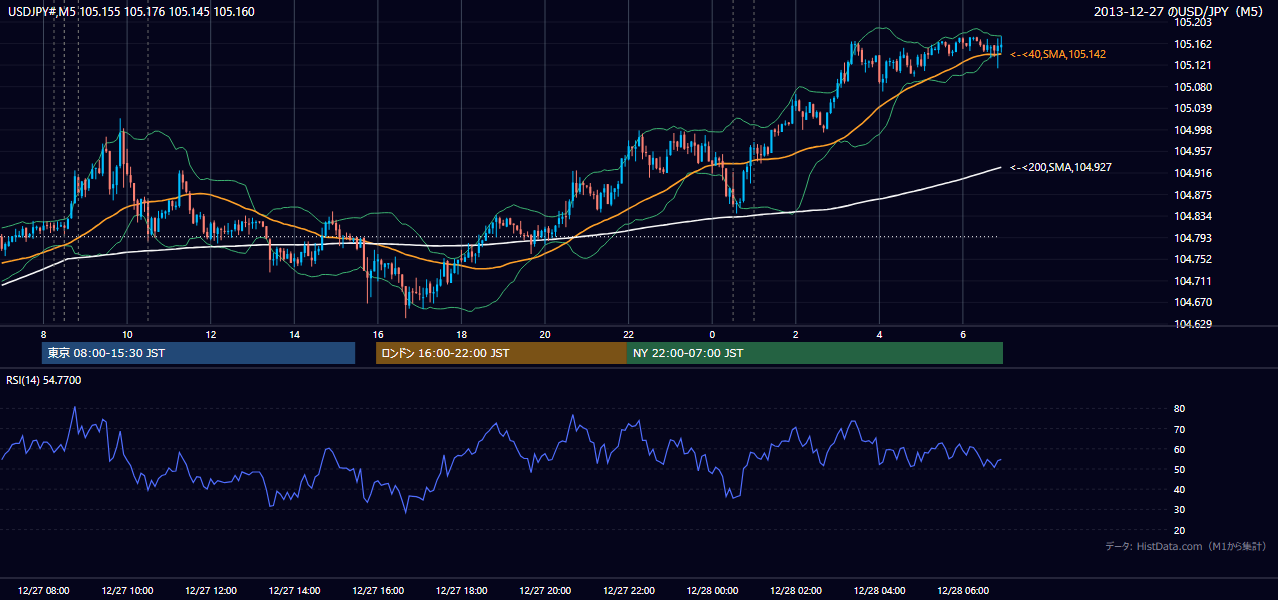Click the 12/28 06:00 bottom time label
This screenshot has height=600, width=1278.
tap(963, 591)
